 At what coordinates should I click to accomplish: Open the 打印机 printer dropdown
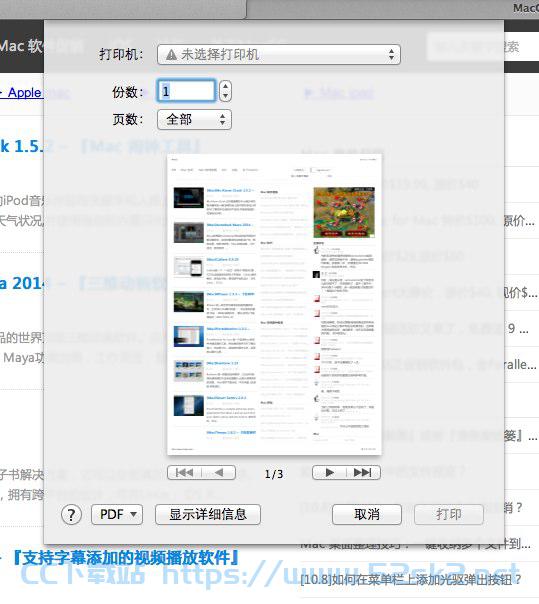tap(279, 55)
